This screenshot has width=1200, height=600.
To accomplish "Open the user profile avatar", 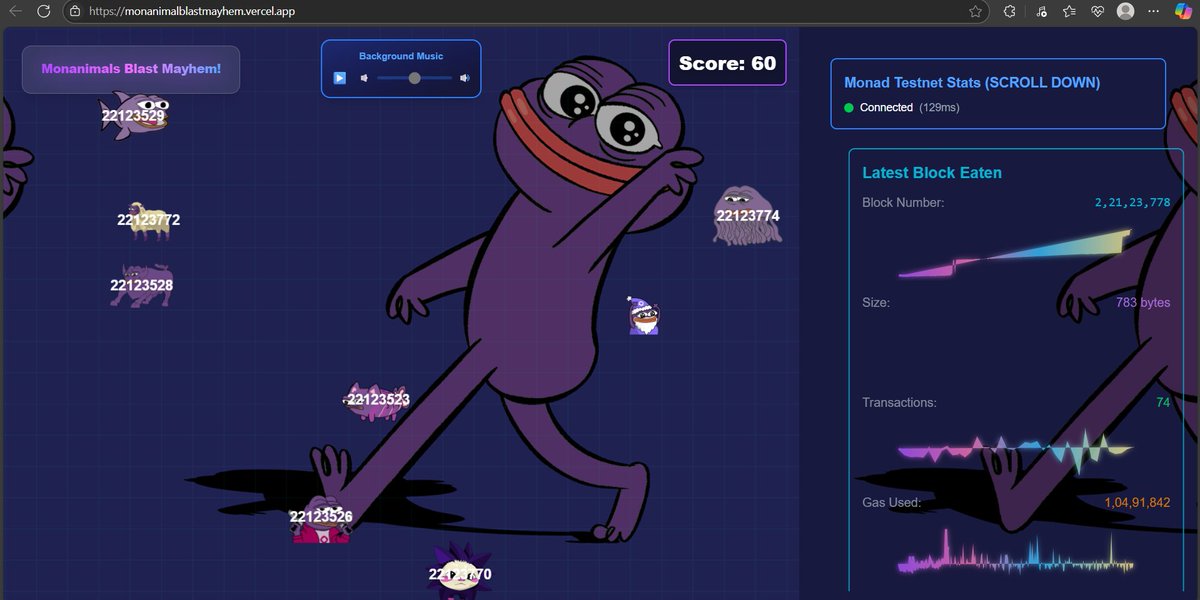I will click(1125, 11).
